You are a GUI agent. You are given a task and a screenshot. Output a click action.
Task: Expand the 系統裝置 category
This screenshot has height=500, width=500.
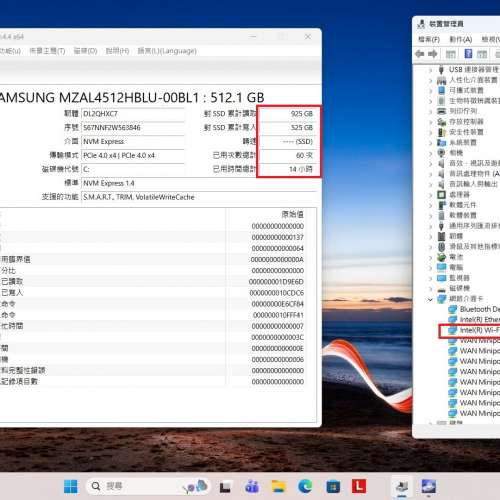pyautogui.click(x=430, y=143)
